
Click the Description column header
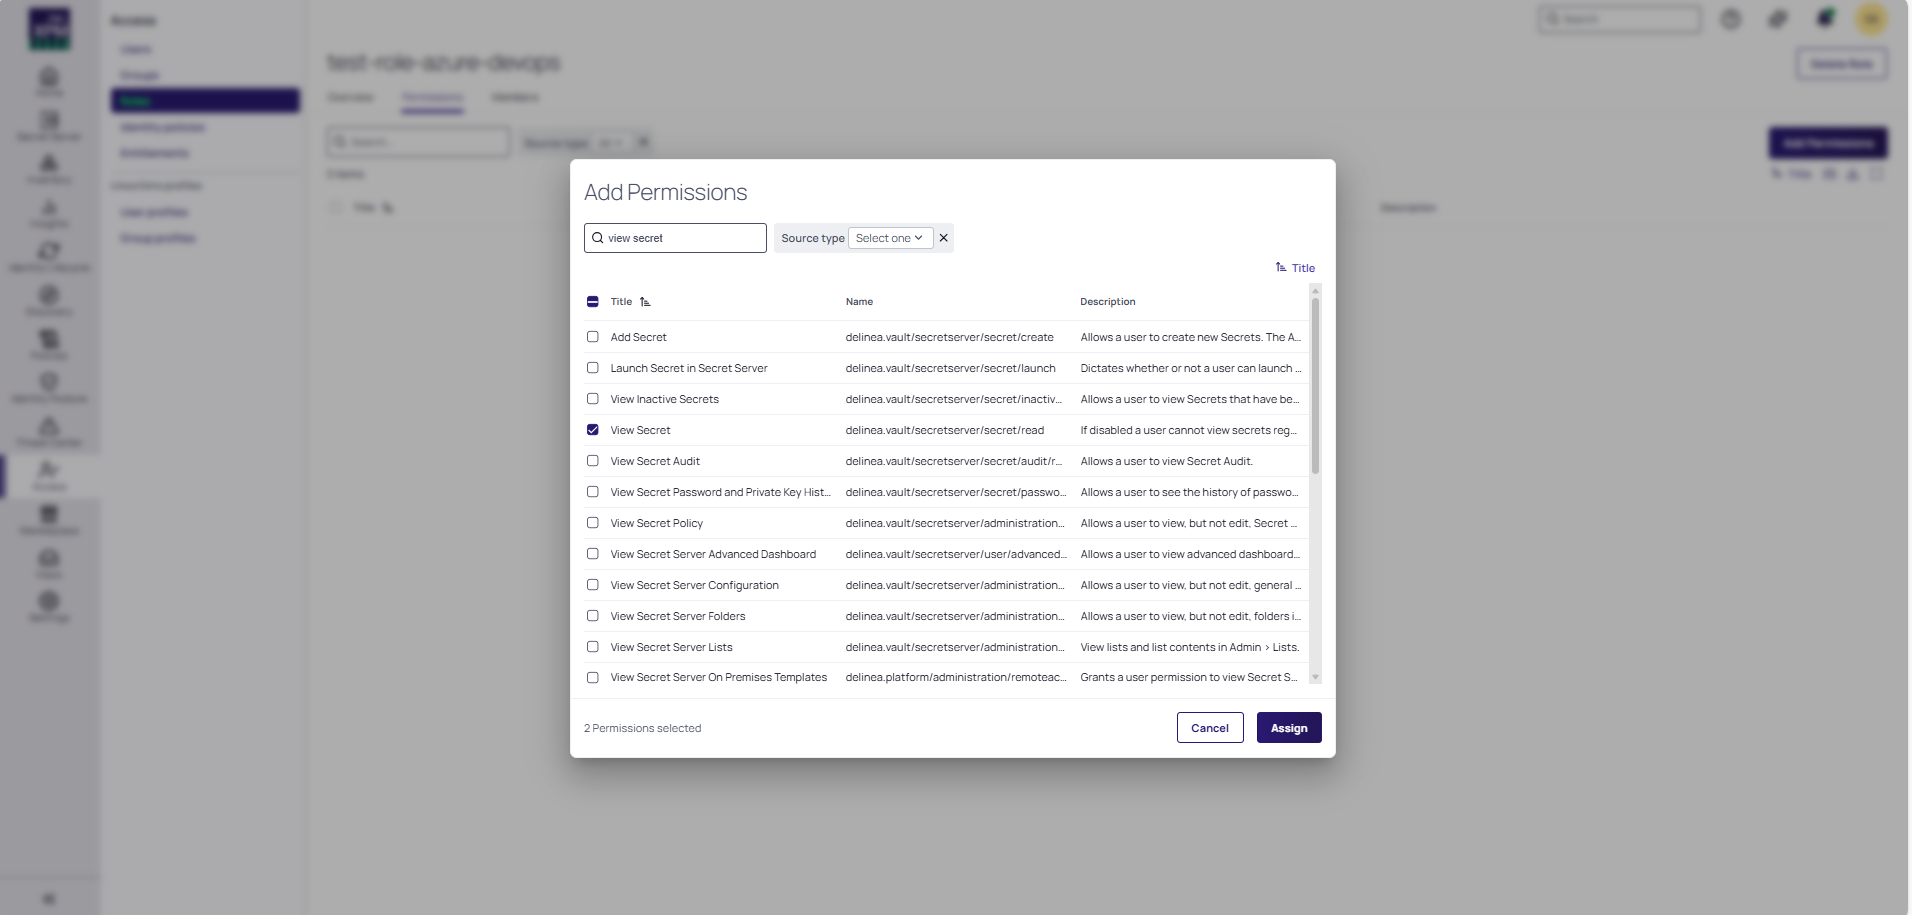1107,302
